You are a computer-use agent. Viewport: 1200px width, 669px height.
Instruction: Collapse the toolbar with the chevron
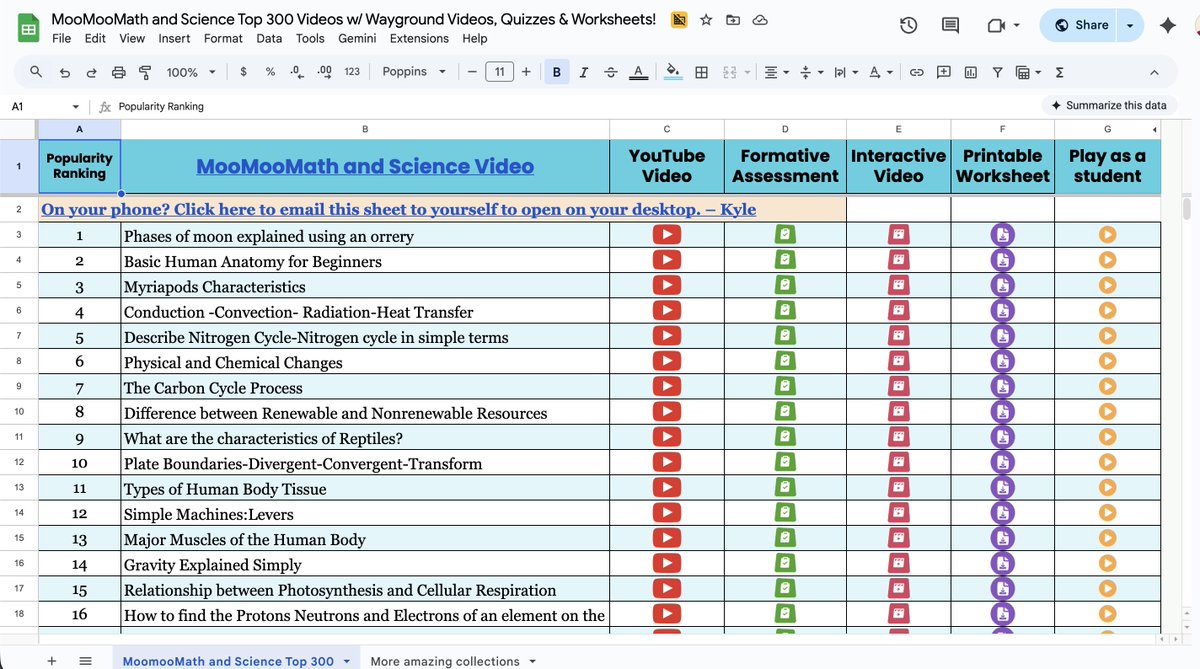1154,72
